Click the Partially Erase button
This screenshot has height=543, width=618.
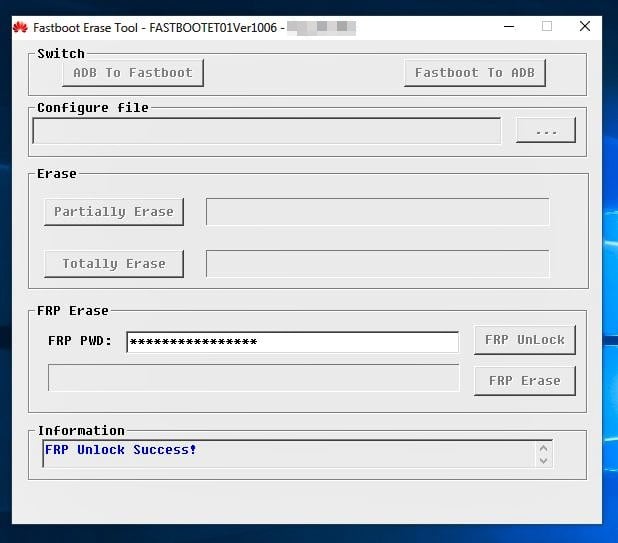[114, 212]
